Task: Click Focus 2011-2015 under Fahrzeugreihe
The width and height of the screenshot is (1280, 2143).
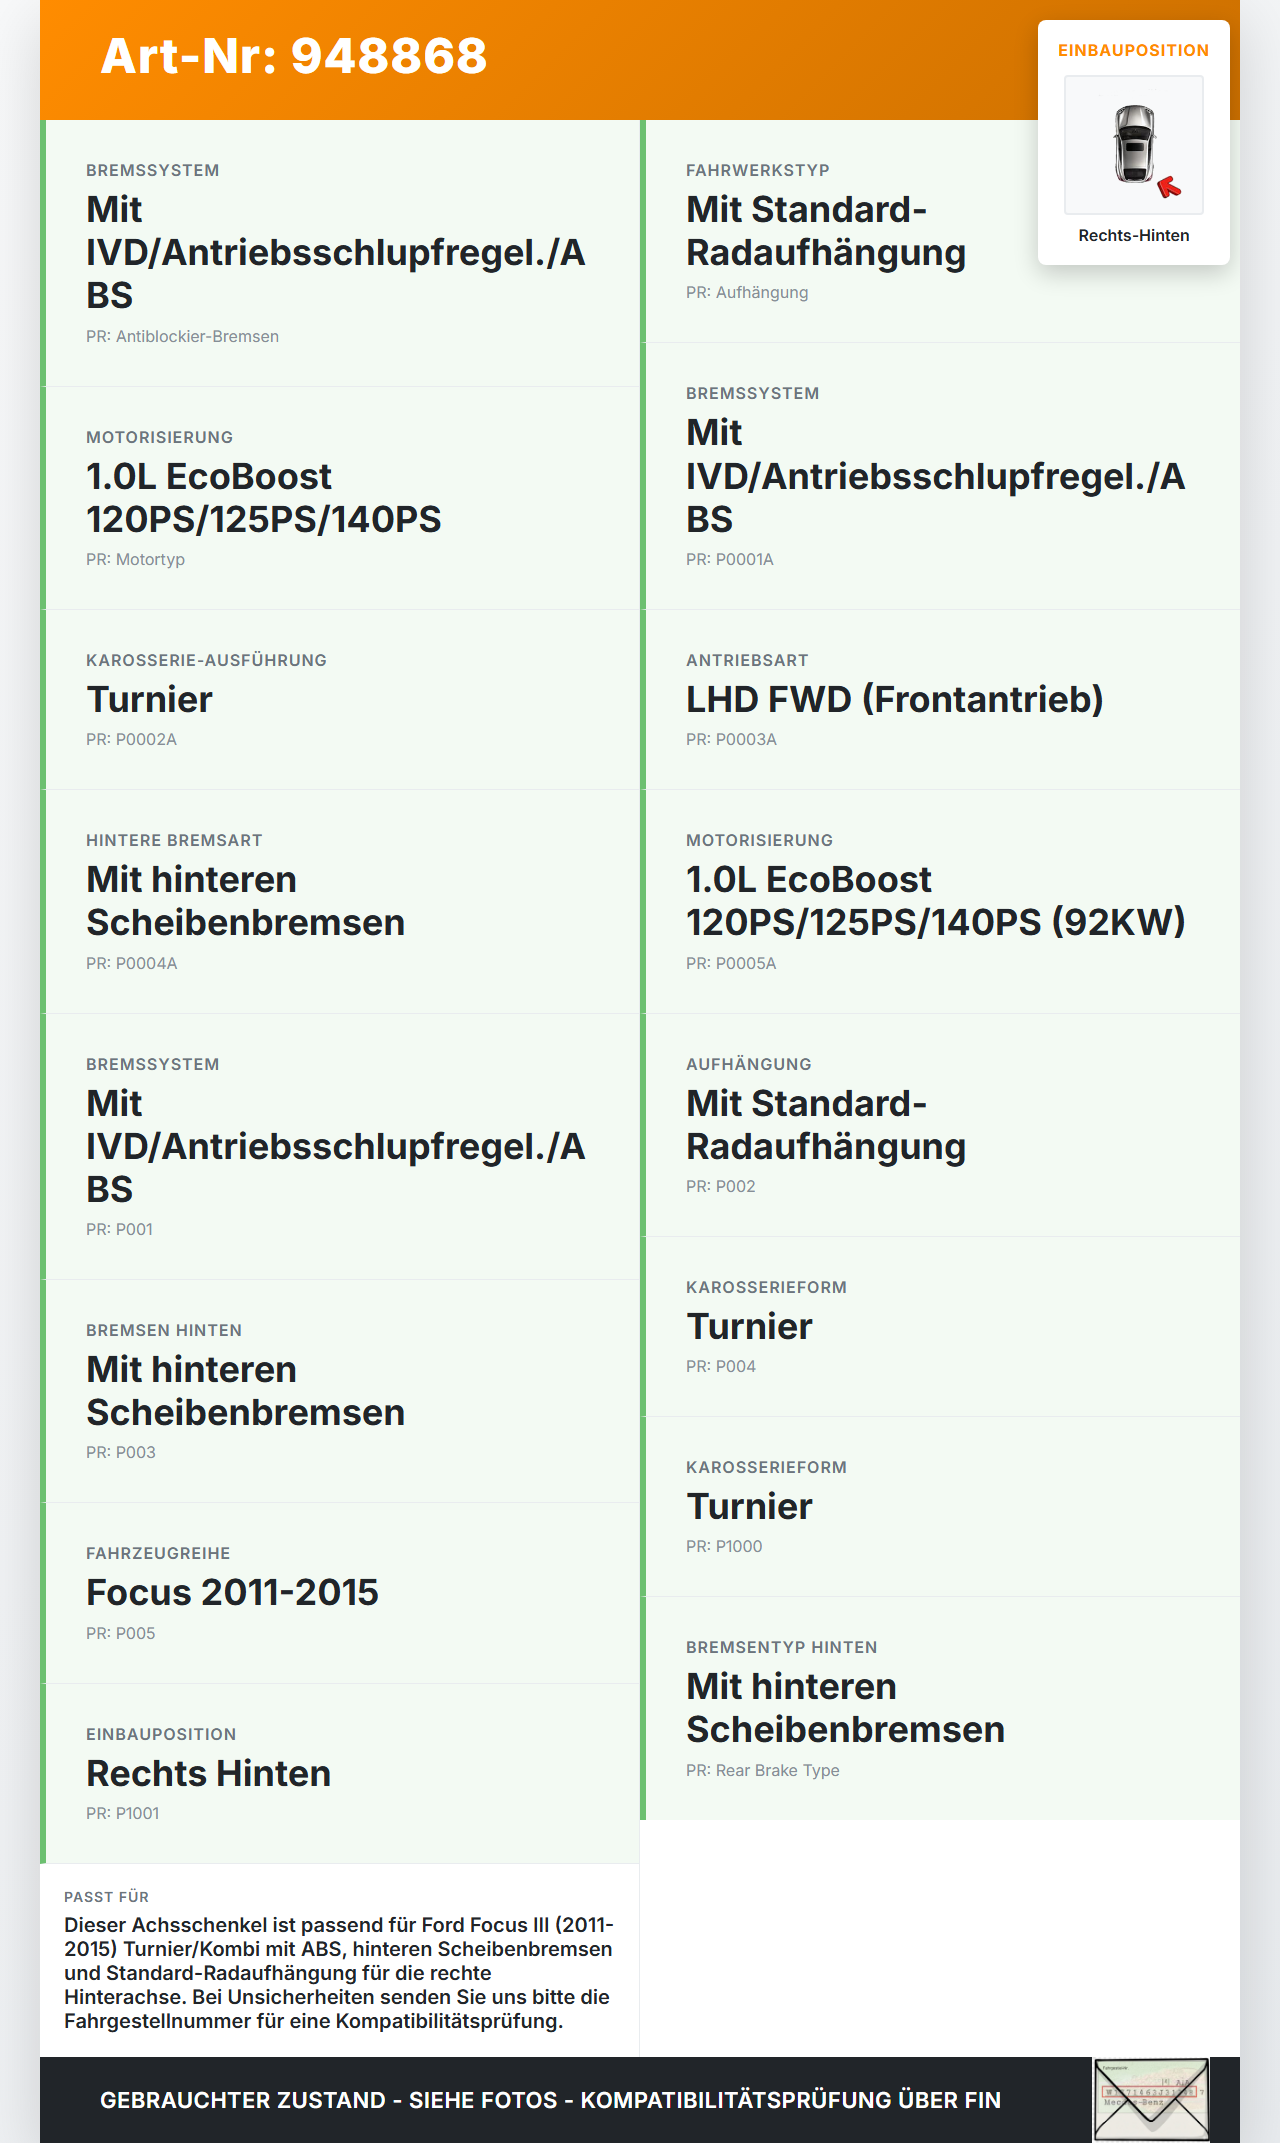Action: (232, 1593)
